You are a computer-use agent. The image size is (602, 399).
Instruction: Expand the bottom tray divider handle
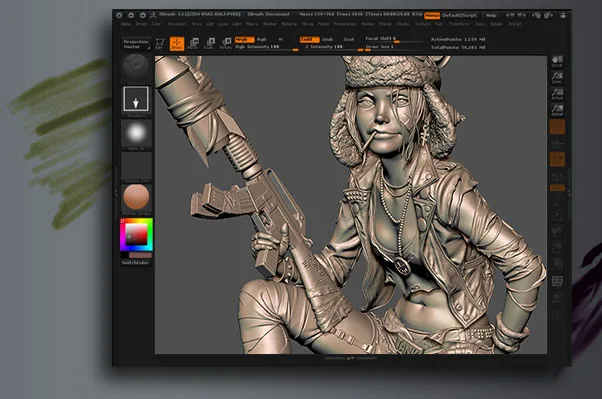[x=350, y=358]
